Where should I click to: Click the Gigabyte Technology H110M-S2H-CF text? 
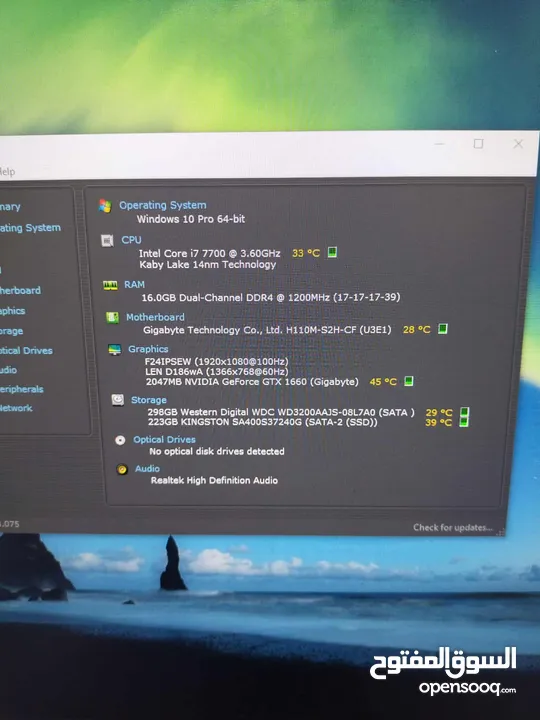pos(267,330)
